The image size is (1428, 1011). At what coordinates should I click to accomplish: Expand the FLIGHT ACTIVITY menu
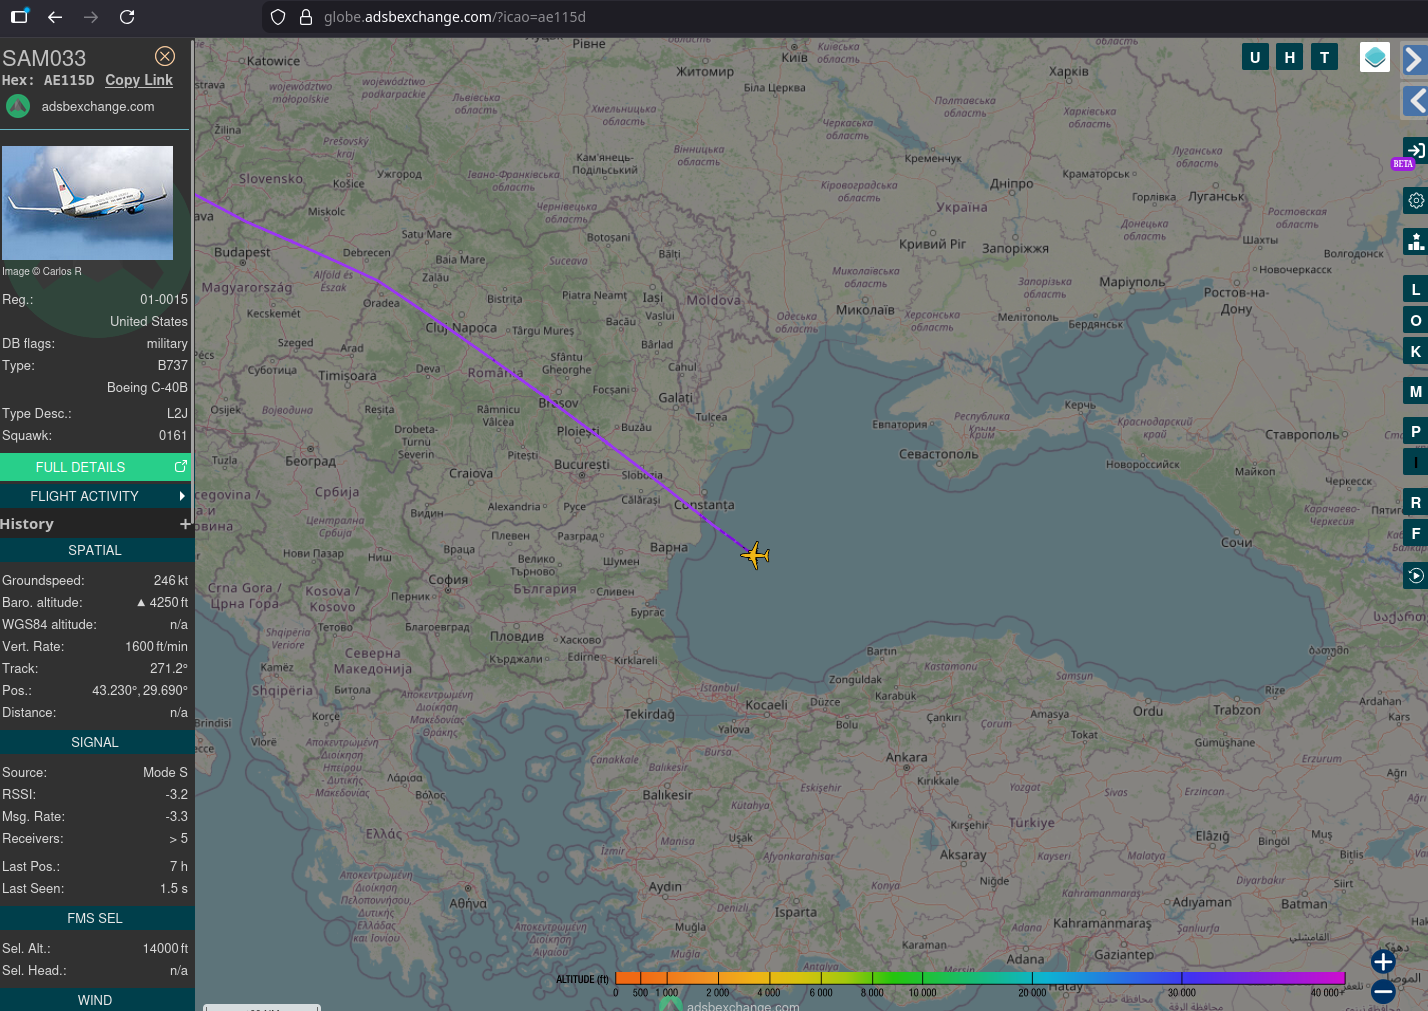click(95, 496)
